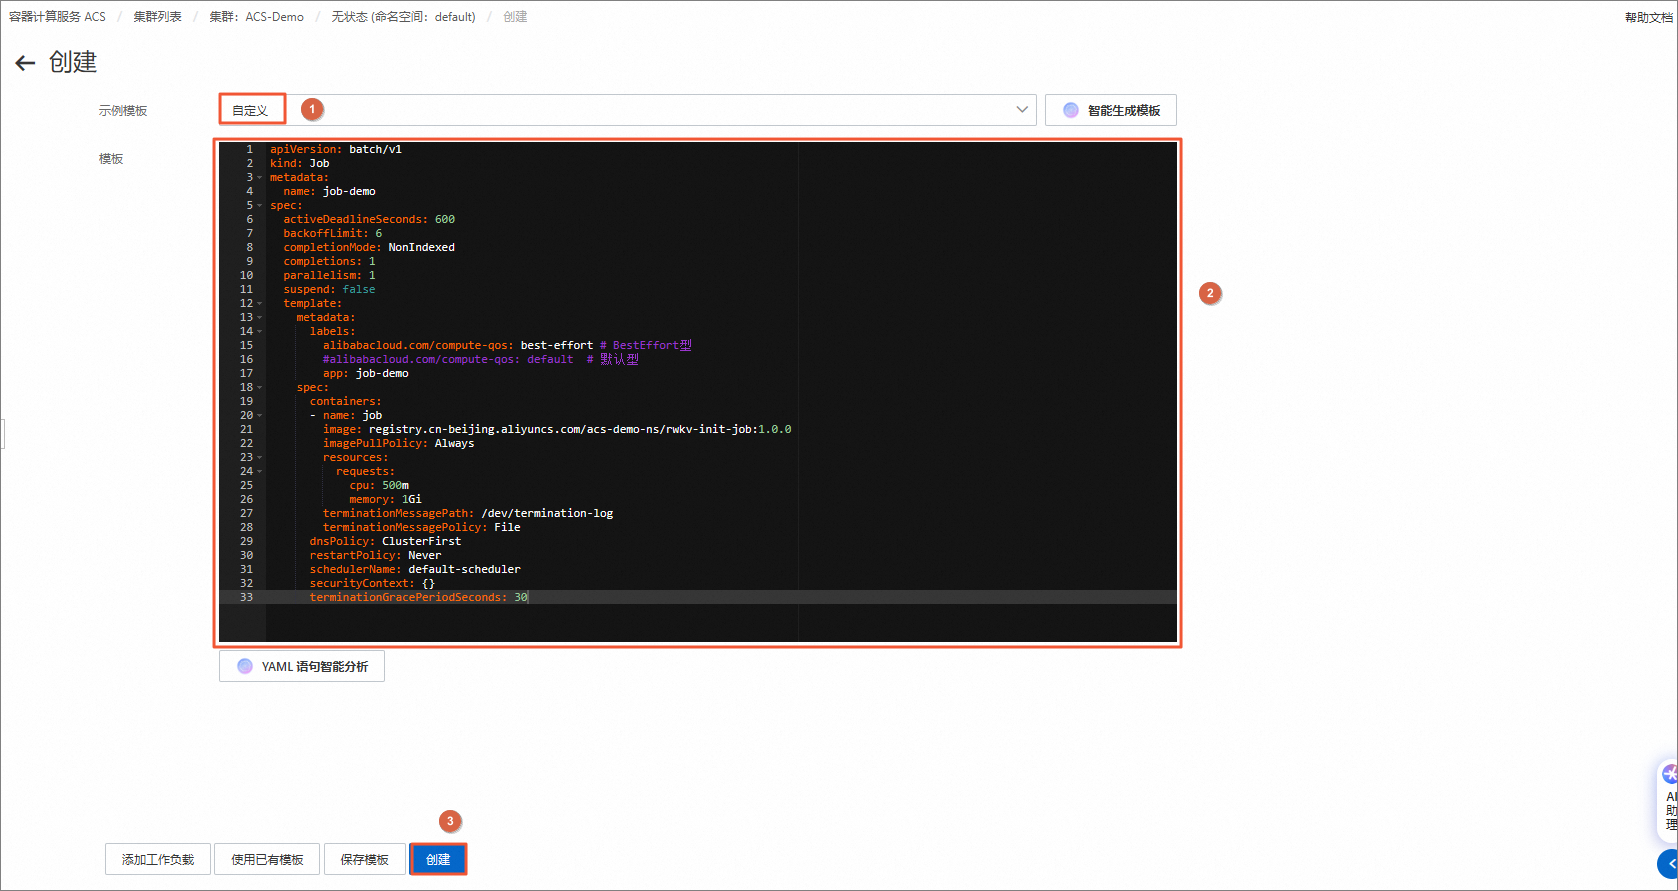Go to 集群列表 breadcrumb
The width and height of the screenshot is (1678, 891).
point(158,17)
